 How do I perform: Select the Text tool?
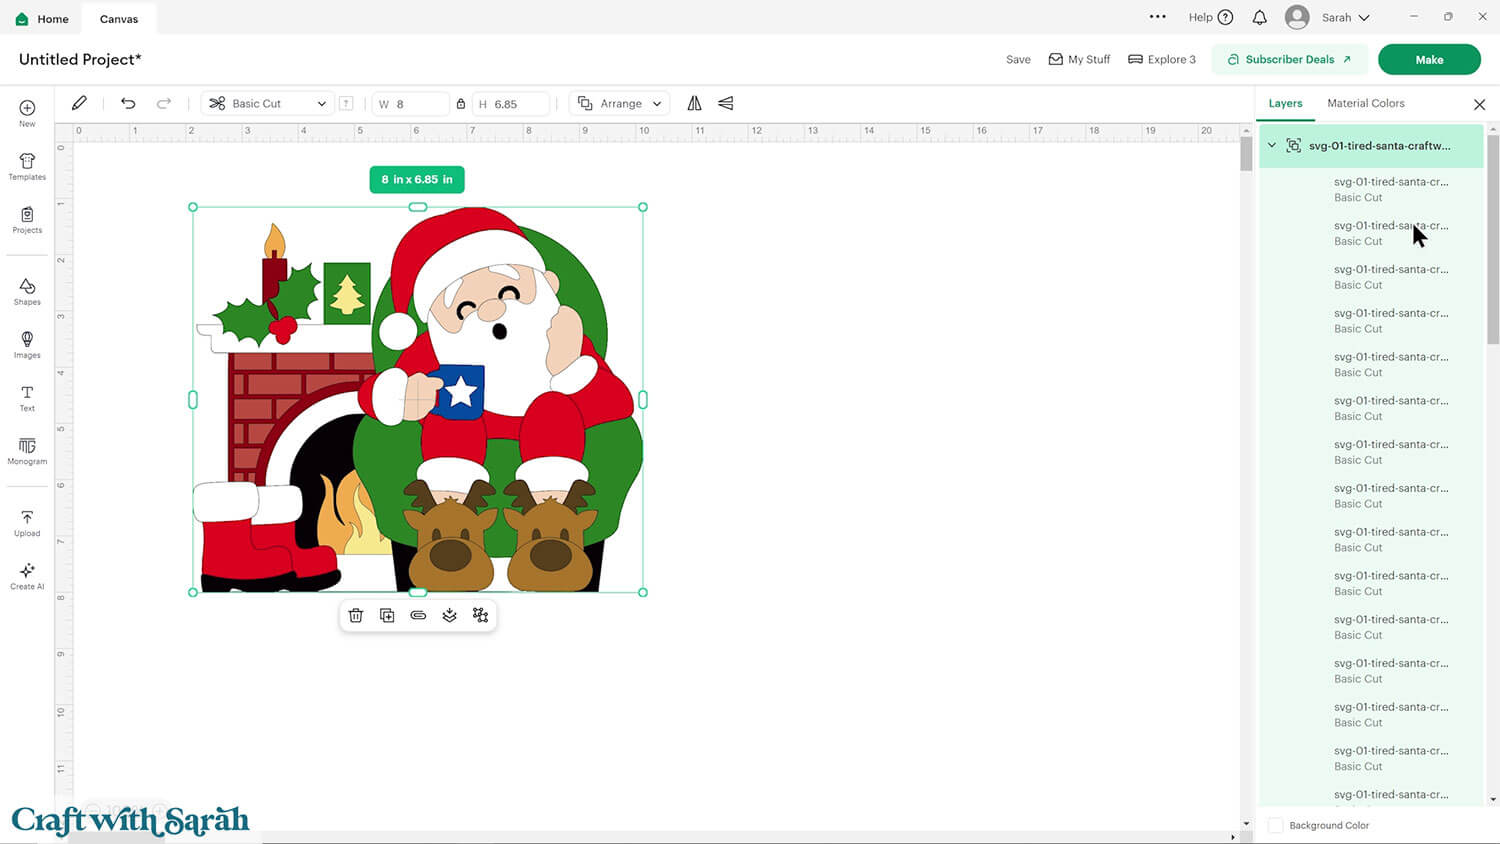tap(26, 398)
